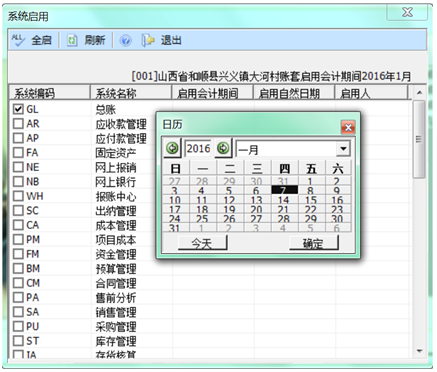Close the 日历 calendar popup
Viewport: 437px width, 372px height.
[x=348, y=127]
